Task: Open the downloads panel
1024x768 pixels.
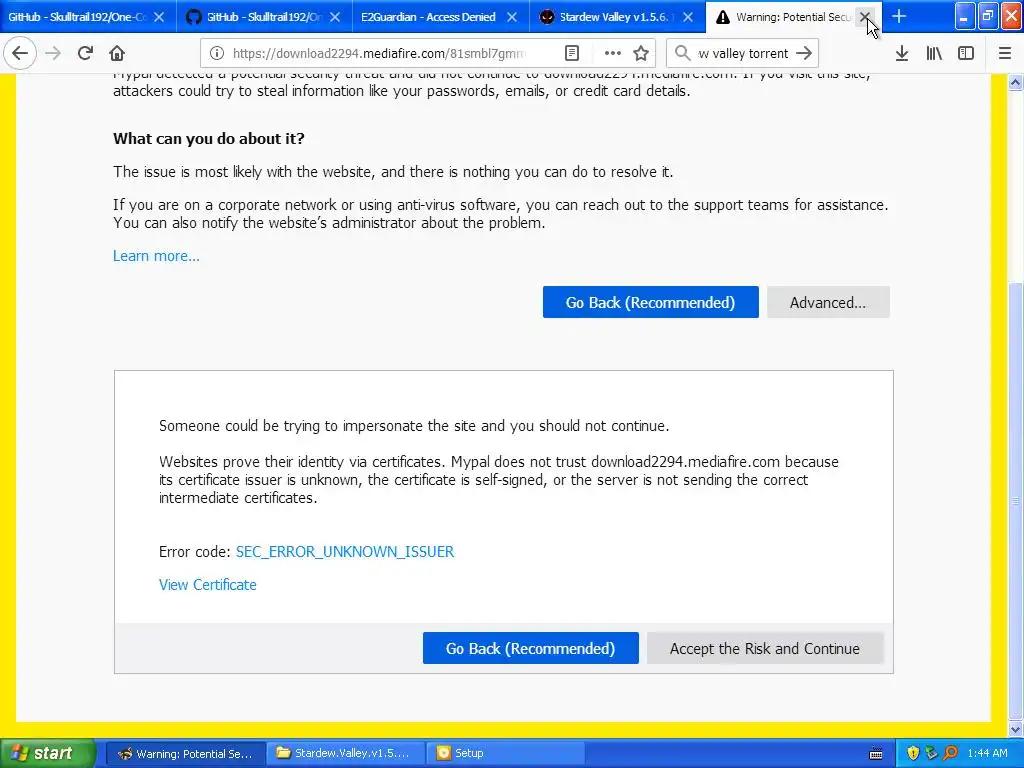Action: pyautogui.click(x=902, y=54)
